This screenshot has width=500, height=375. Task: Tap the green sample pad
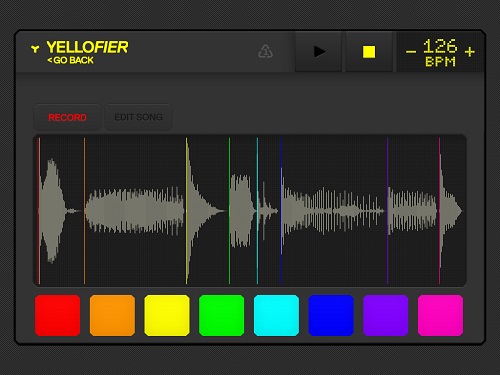tap(222, 315)
